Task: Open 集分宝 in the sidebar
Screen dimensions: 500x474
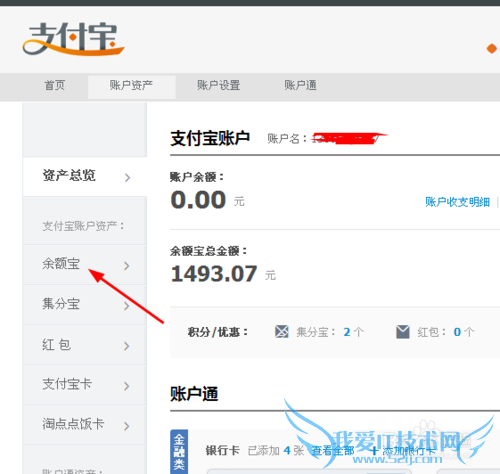Action: tap(85, 304)
